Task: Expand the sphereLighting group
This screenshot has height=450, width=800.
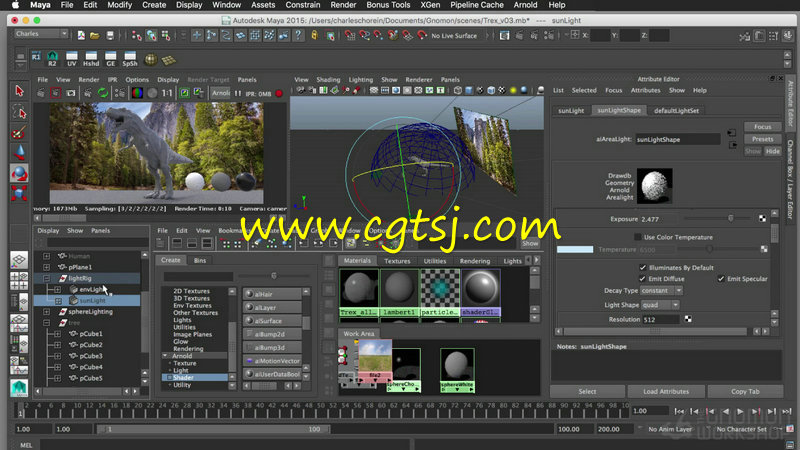Action: pyautogui.click(x=46, y=311)
